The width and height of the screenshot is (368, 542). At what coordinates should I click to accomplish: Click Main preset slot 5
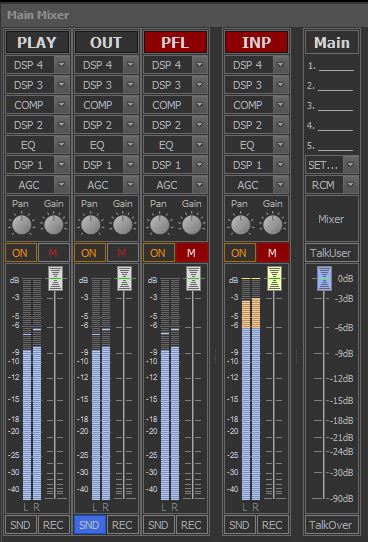331,146
